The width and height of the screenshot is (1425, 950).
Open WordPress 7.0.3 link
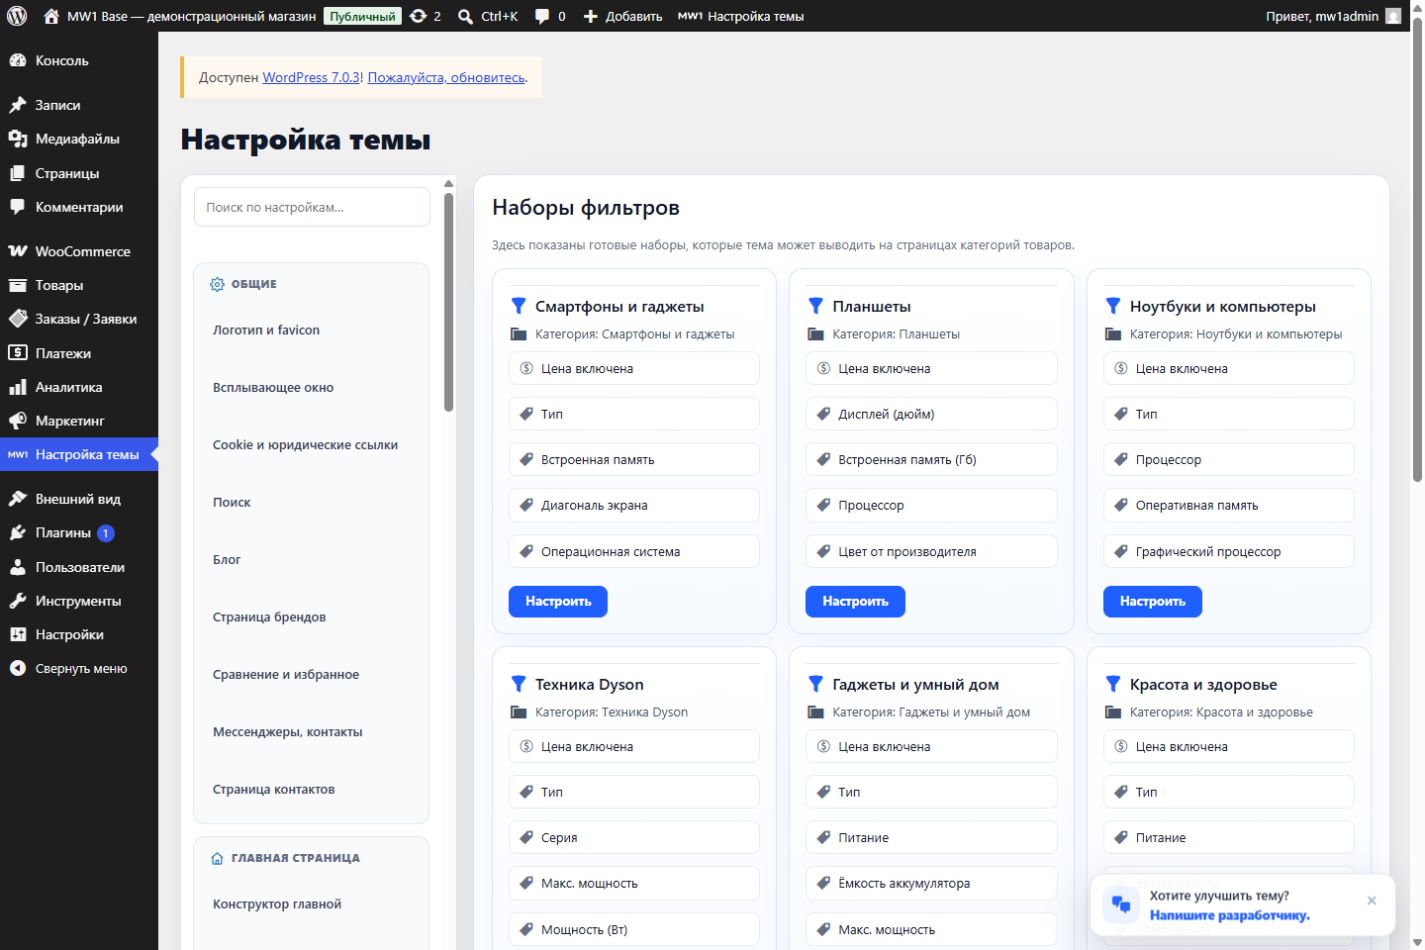(311, 77)
